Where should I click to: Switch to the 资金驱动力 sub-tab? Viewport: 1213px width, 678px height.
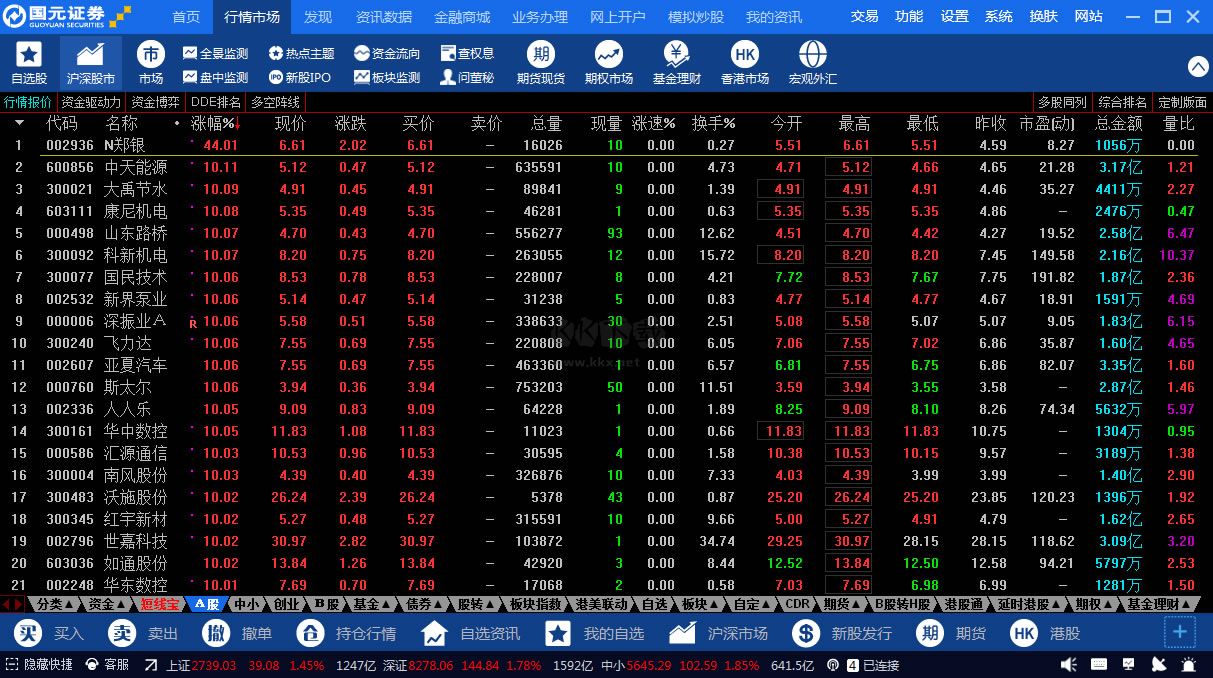[x=91, y=102]
